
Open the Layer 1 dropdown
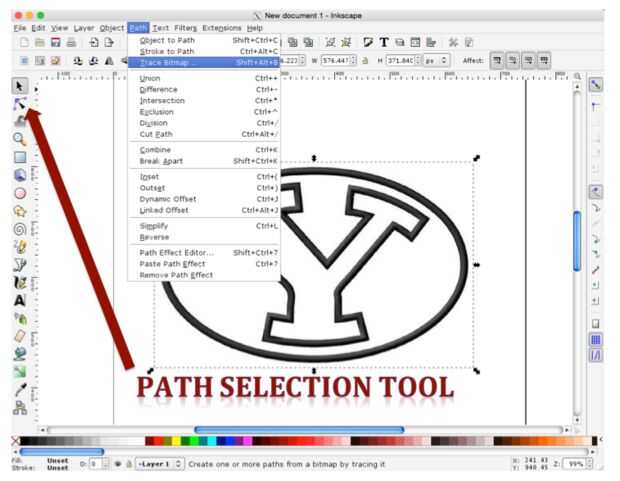click(160, 464)
